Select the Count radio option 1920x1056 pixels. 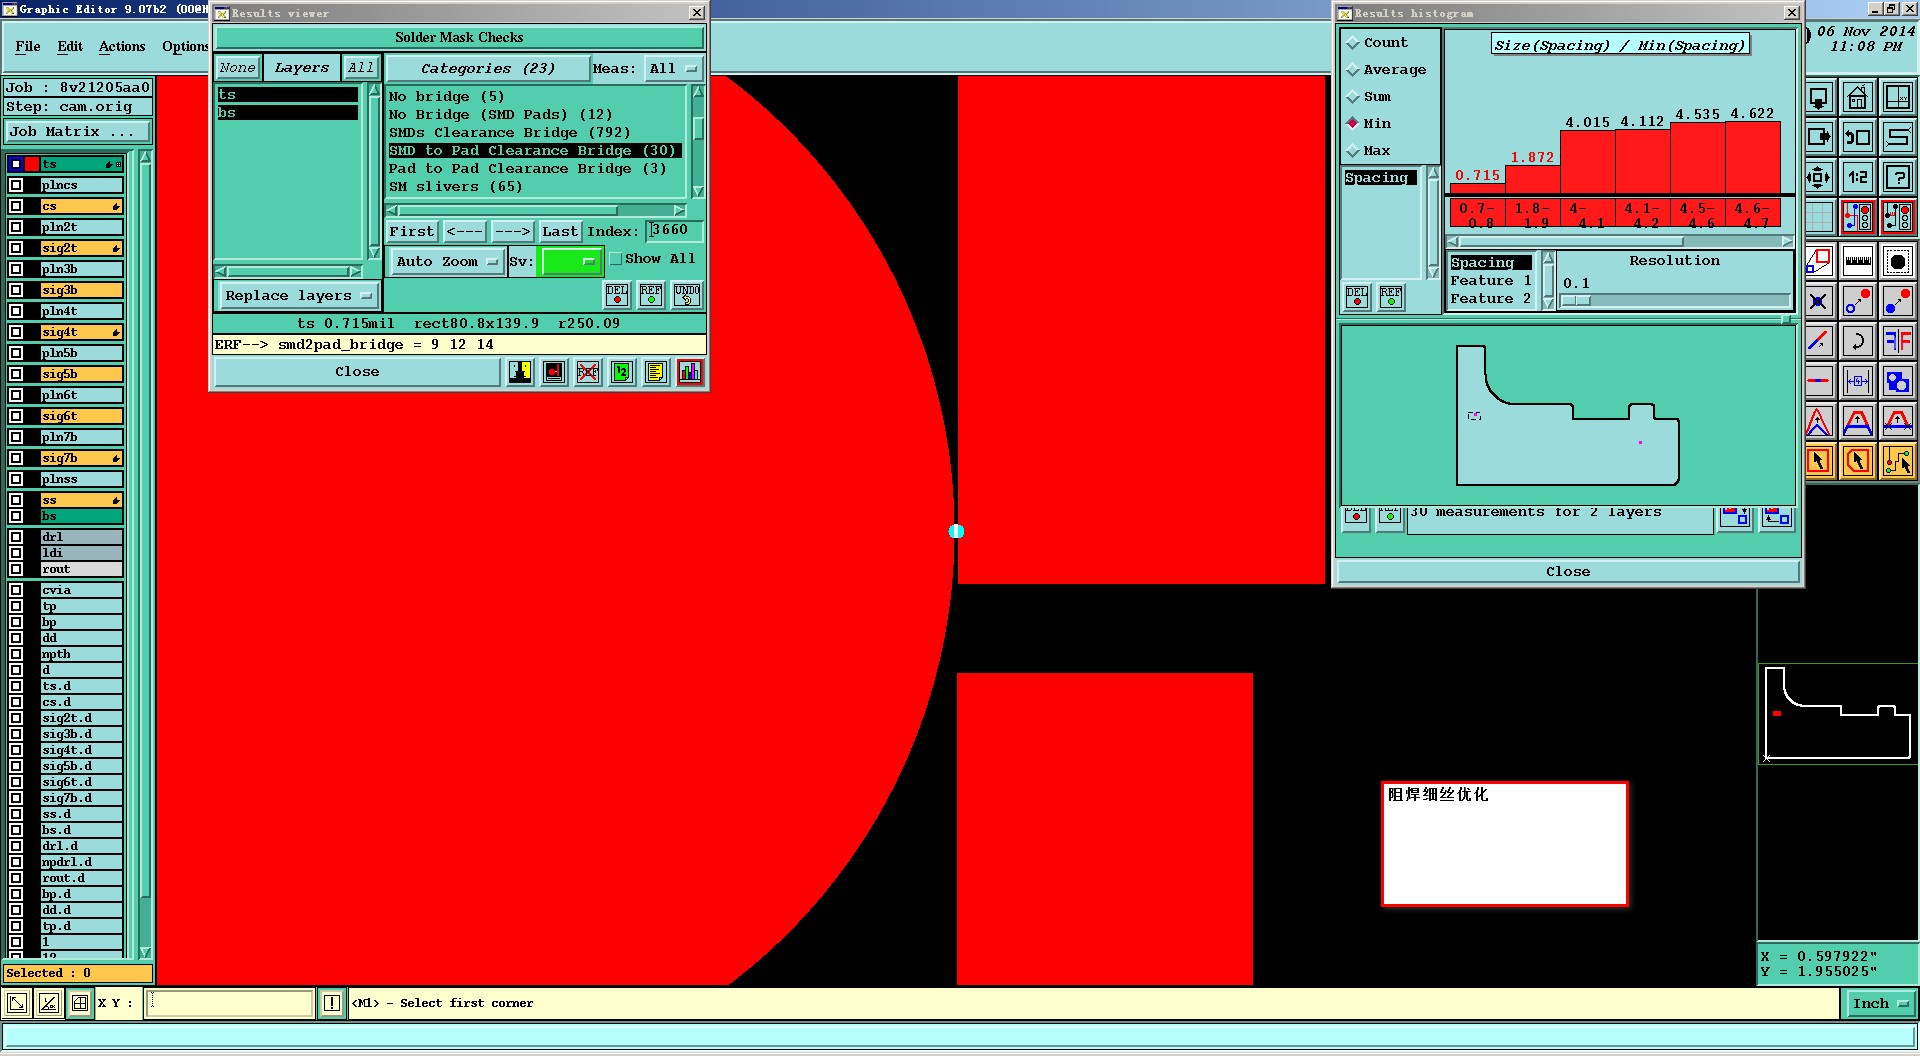(x=1376, y=43)
